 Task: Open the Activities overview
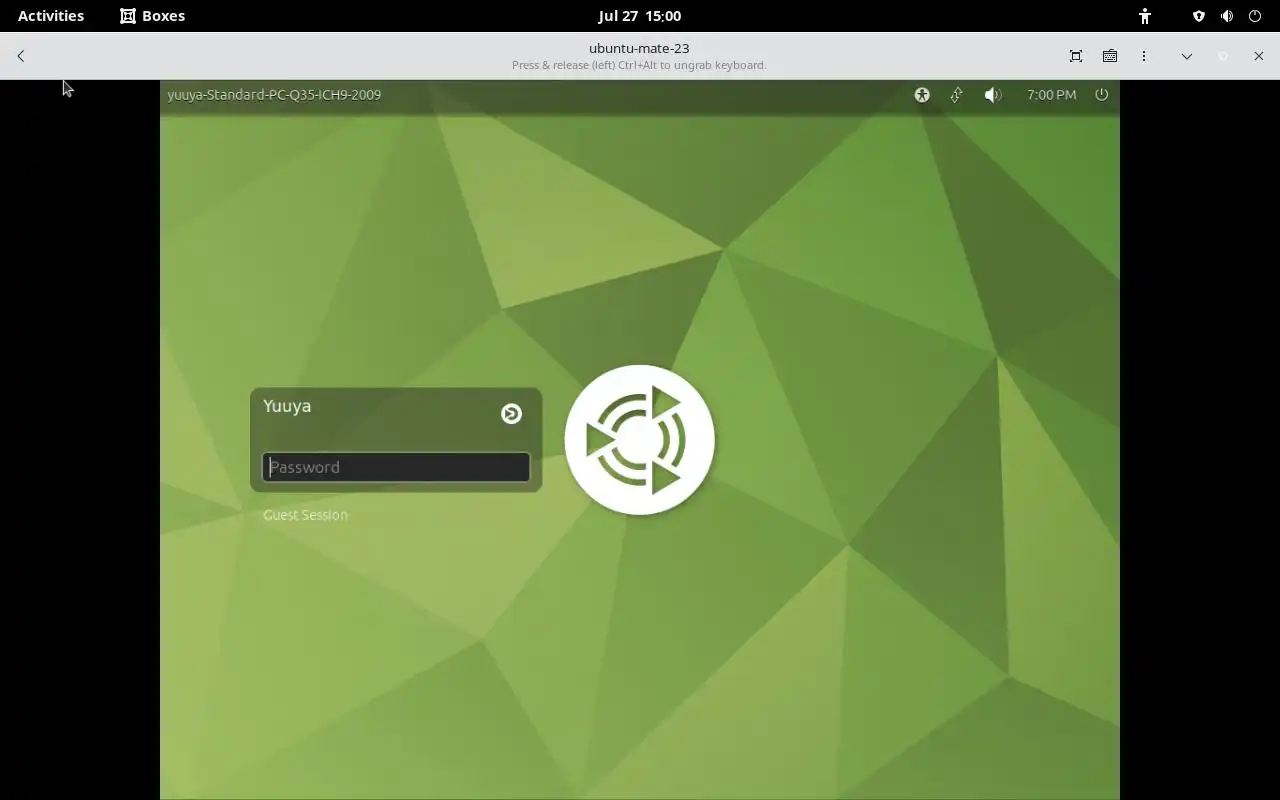[x=51, y=16]
